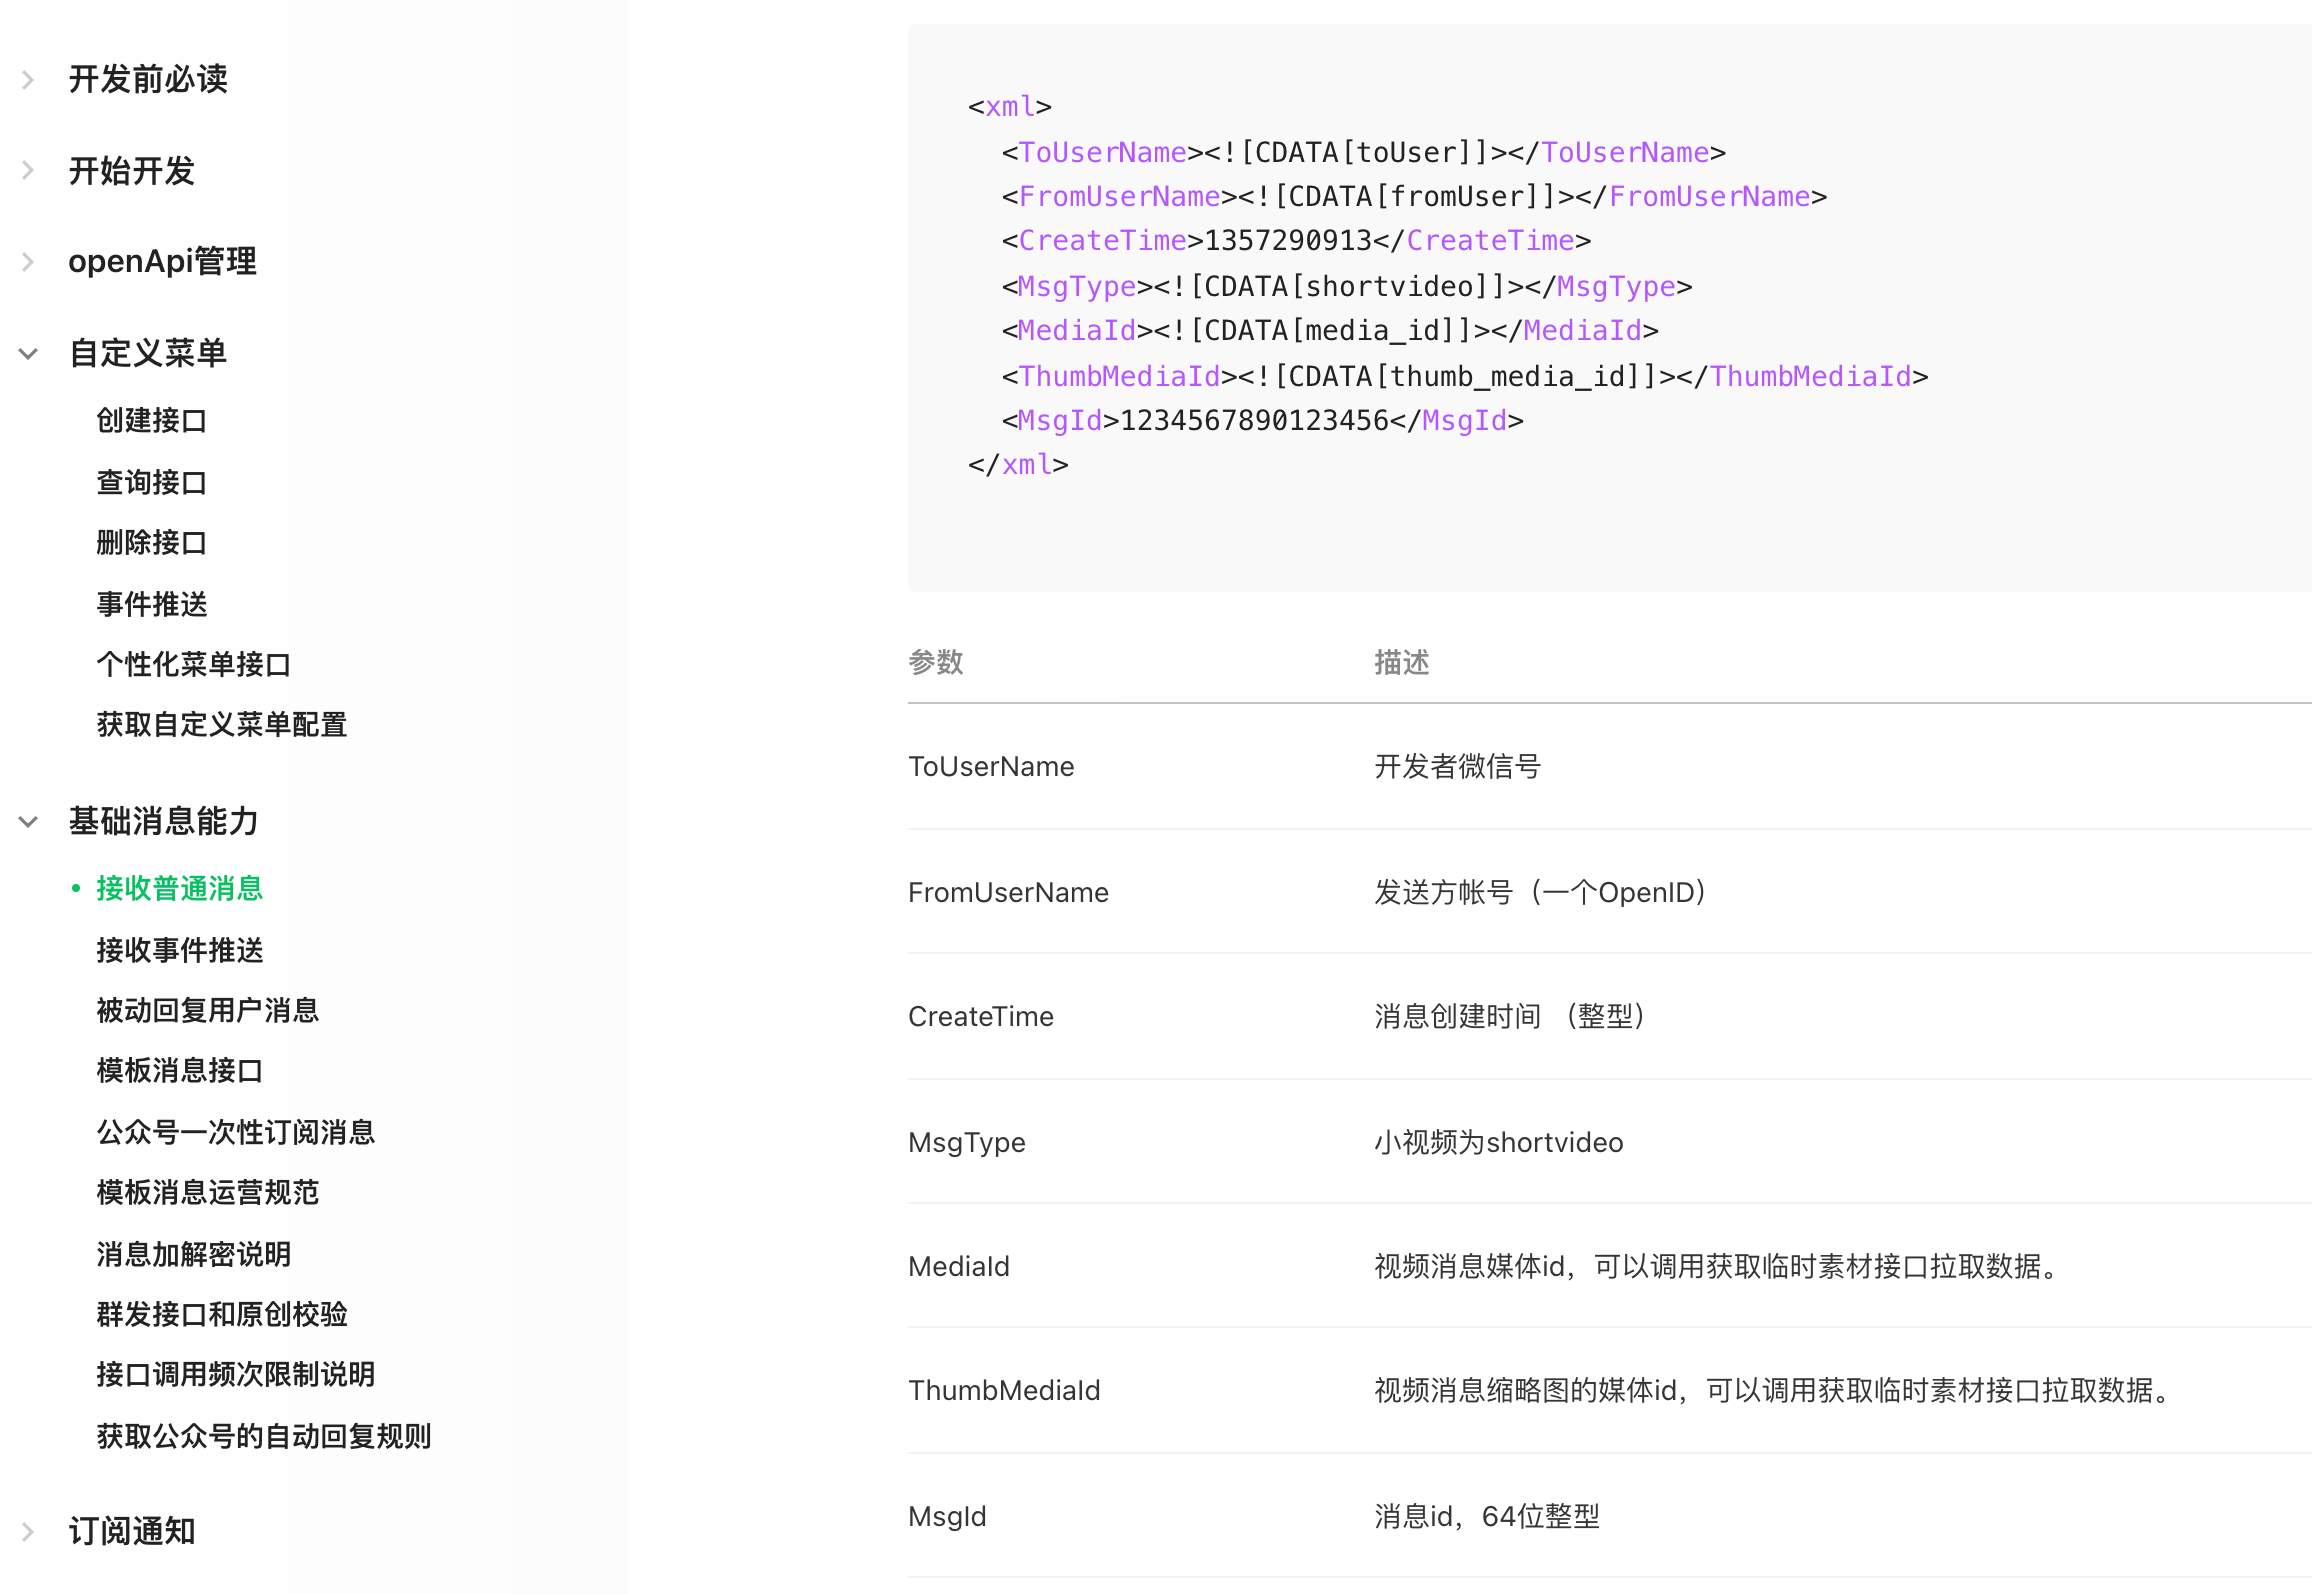The height and width of the screenshot is (1594, 2312).
Task: Select the active 接收普通消息 item
Action: coord(179,889)
